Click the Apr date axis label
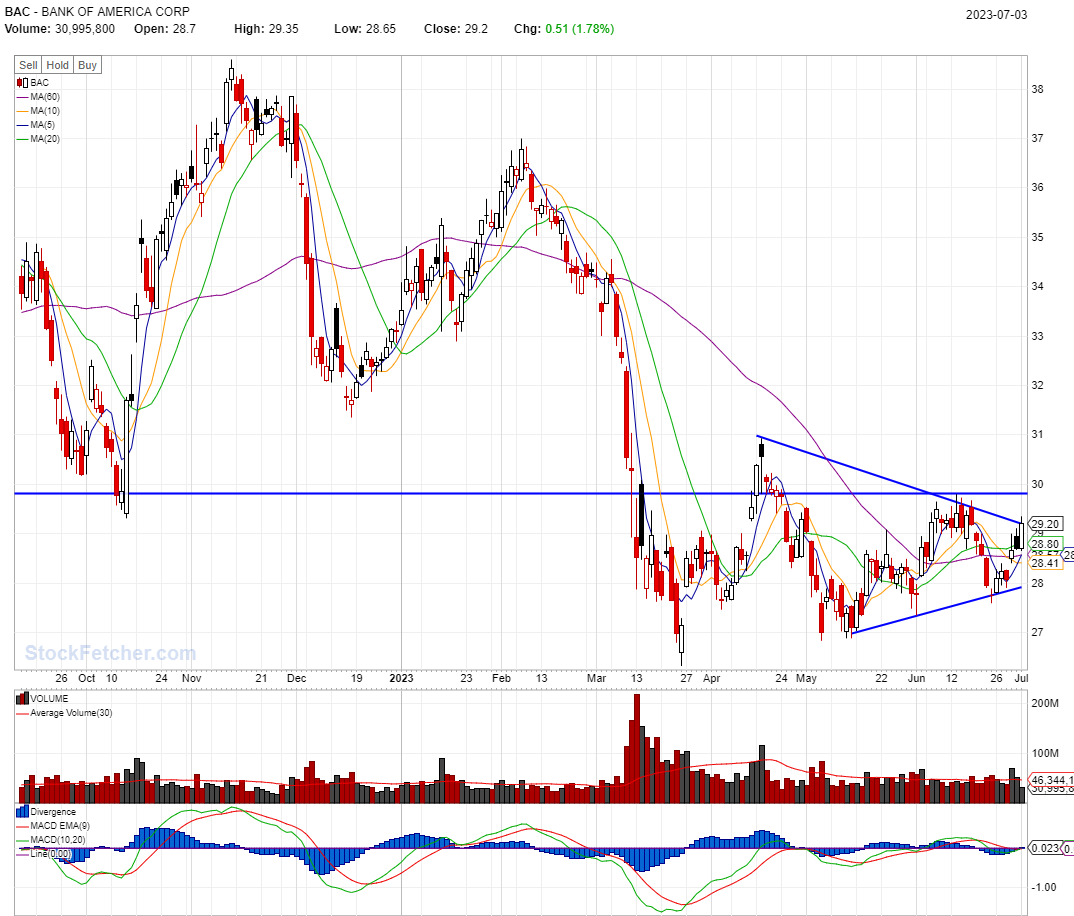The image size is (1074, 916). [x=712, y=678]
